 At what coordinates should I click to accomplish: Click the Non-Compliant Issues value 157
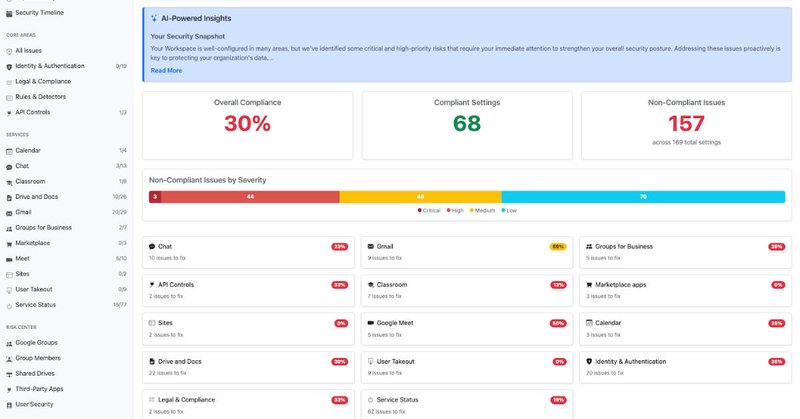tap(686, 124)
